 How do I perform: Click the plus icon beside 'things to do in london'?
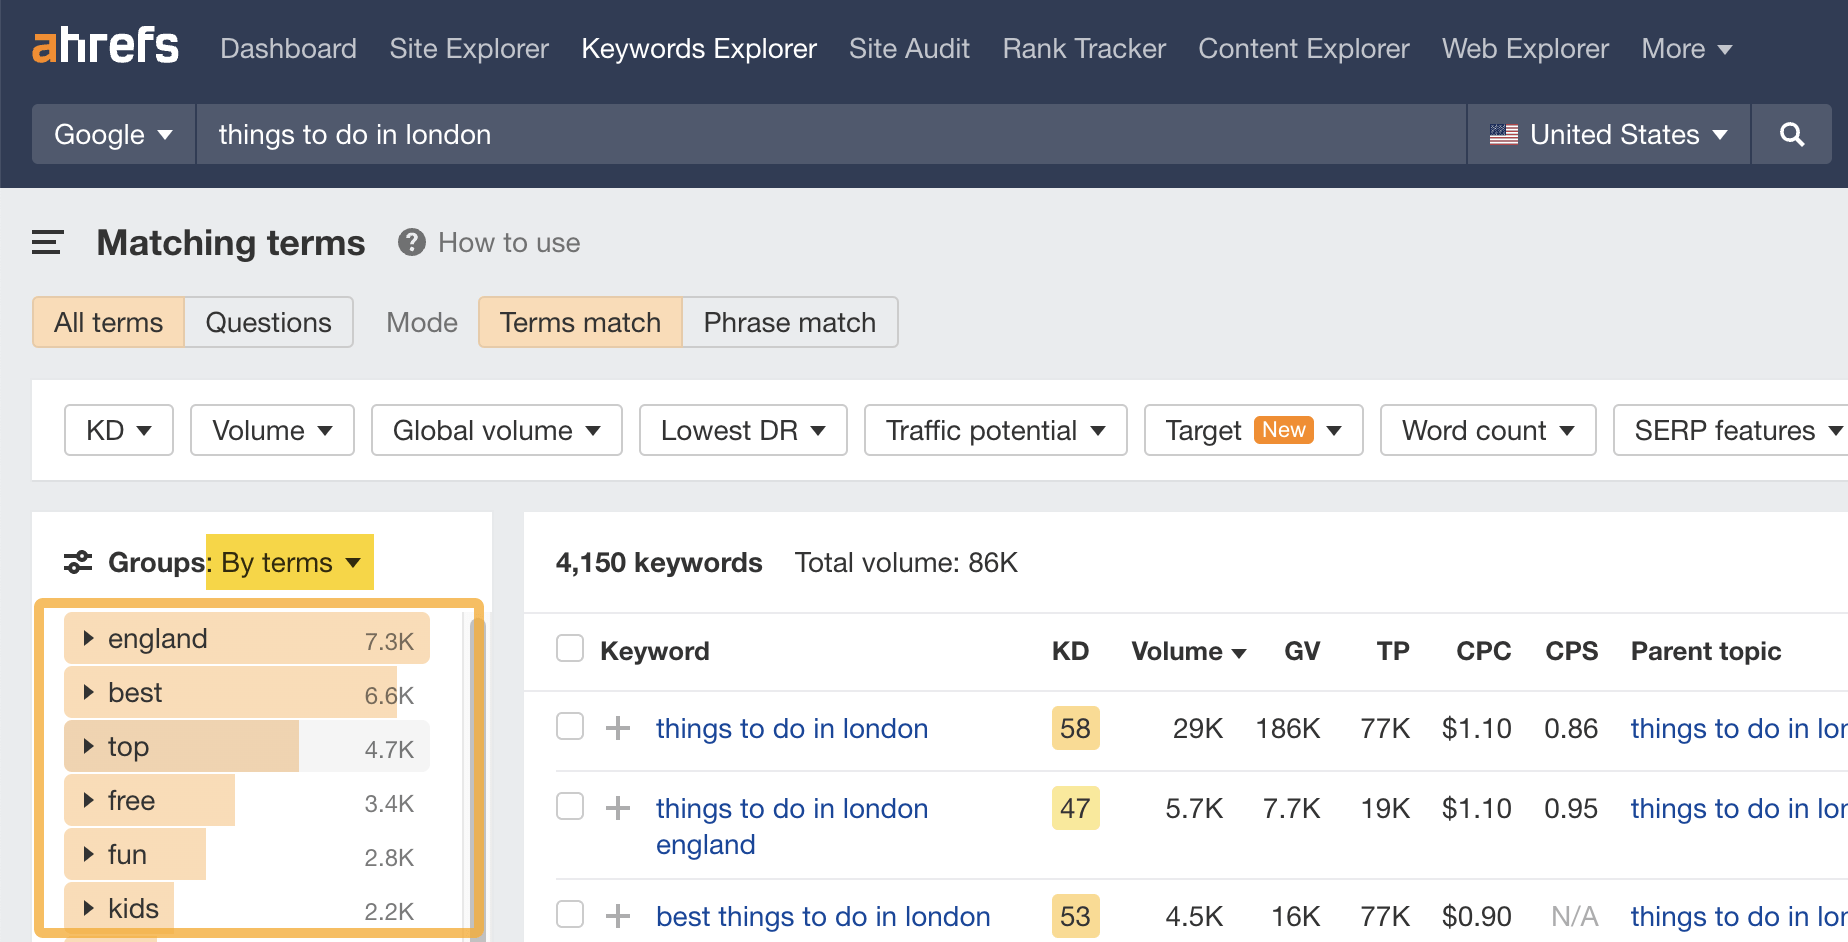[x=619, y=728]
